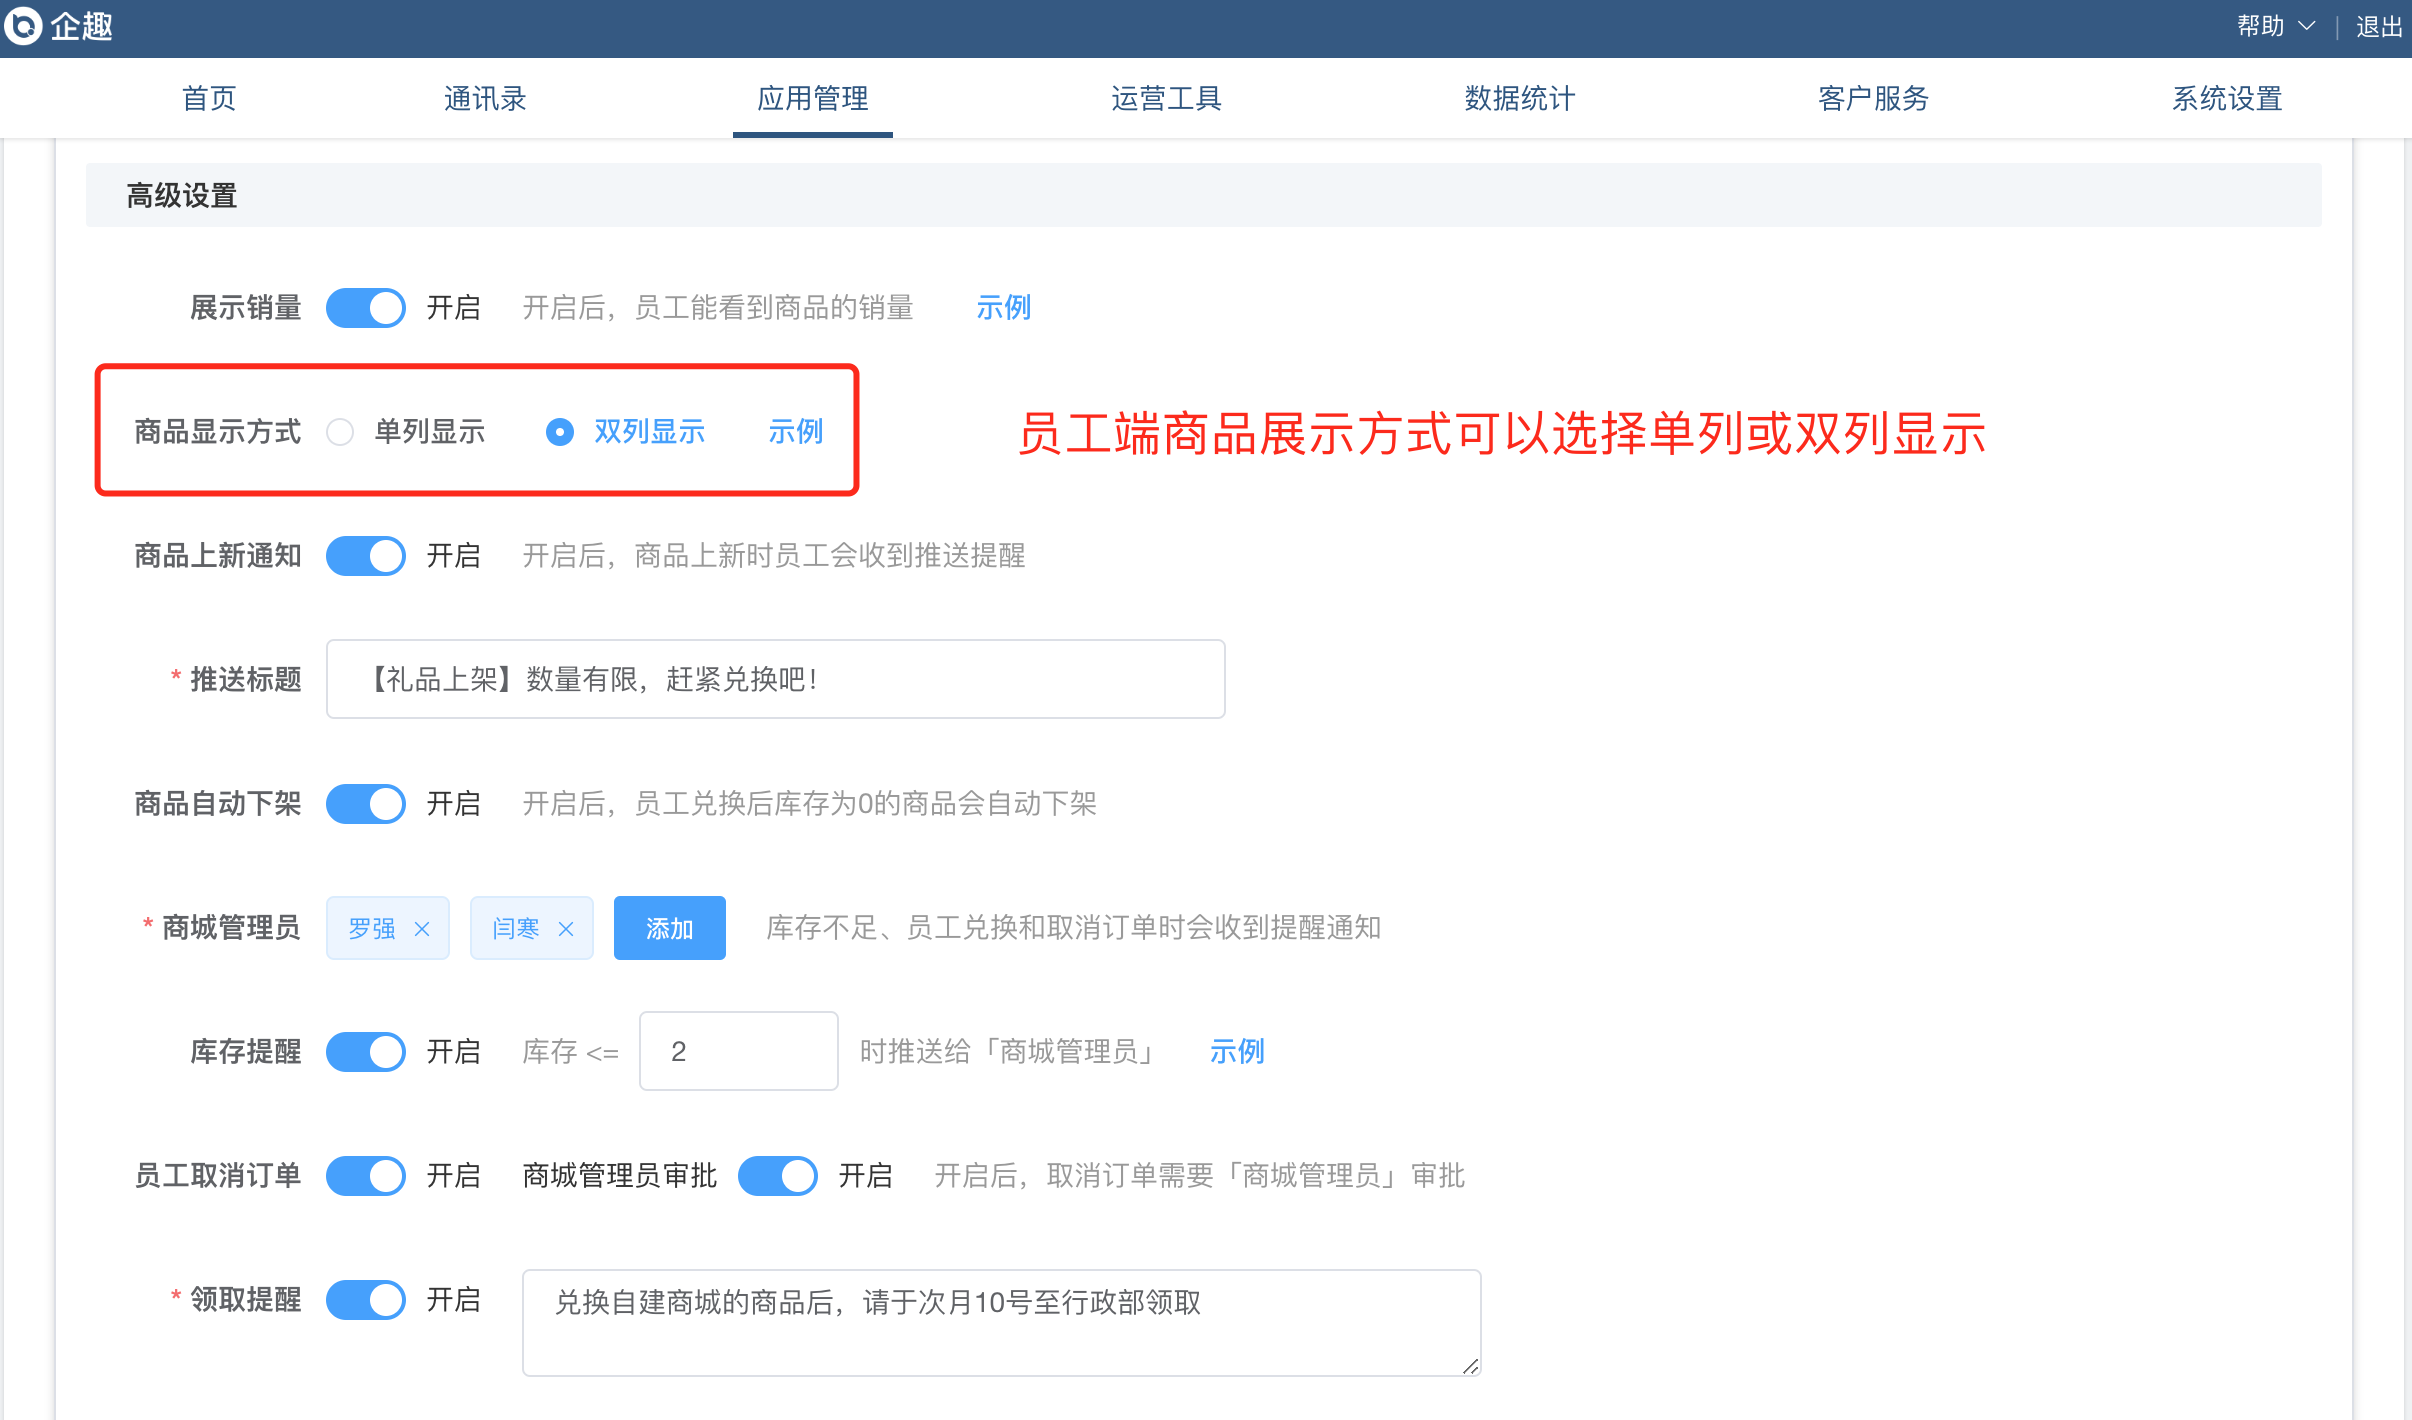Toggle 商城管理员审批 switch
Image resolution: width=2412 pixels, height=1420 pixels.
[778, 1176]
